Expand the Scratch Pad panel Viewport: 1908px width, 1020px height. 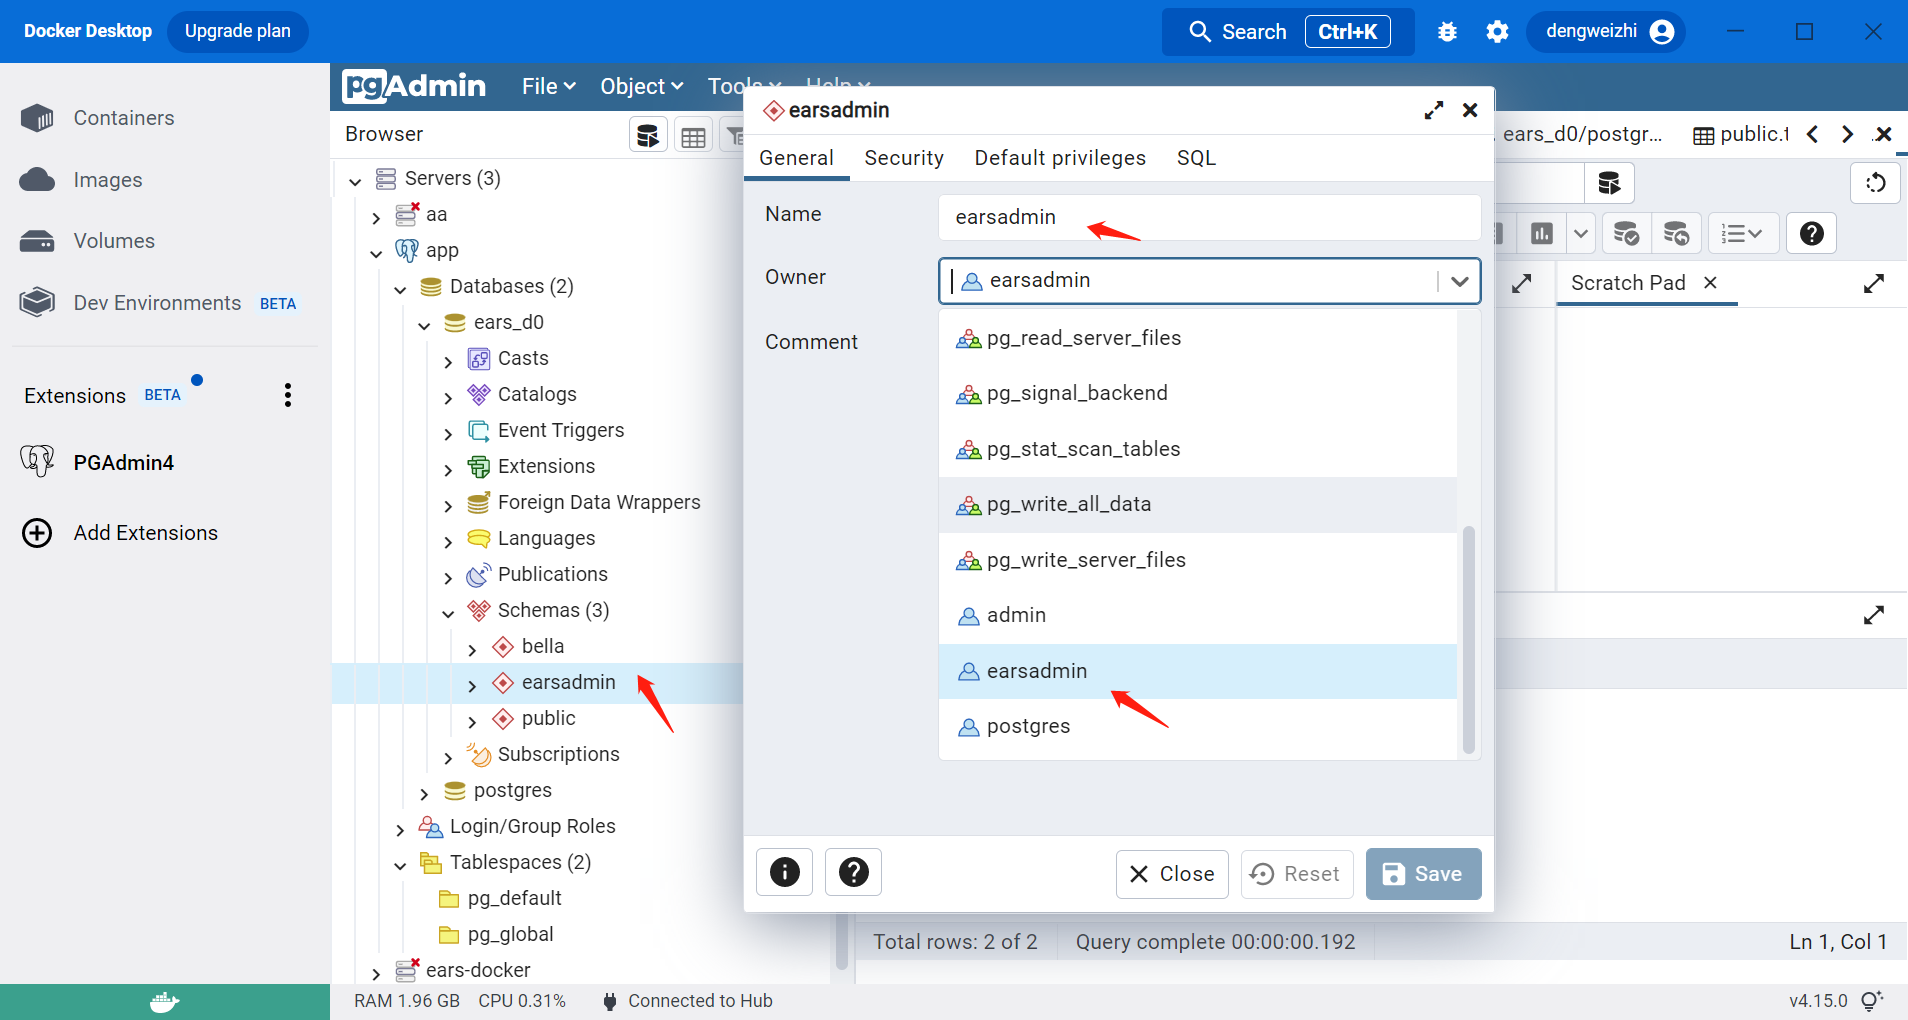[x=1874, y=284]
